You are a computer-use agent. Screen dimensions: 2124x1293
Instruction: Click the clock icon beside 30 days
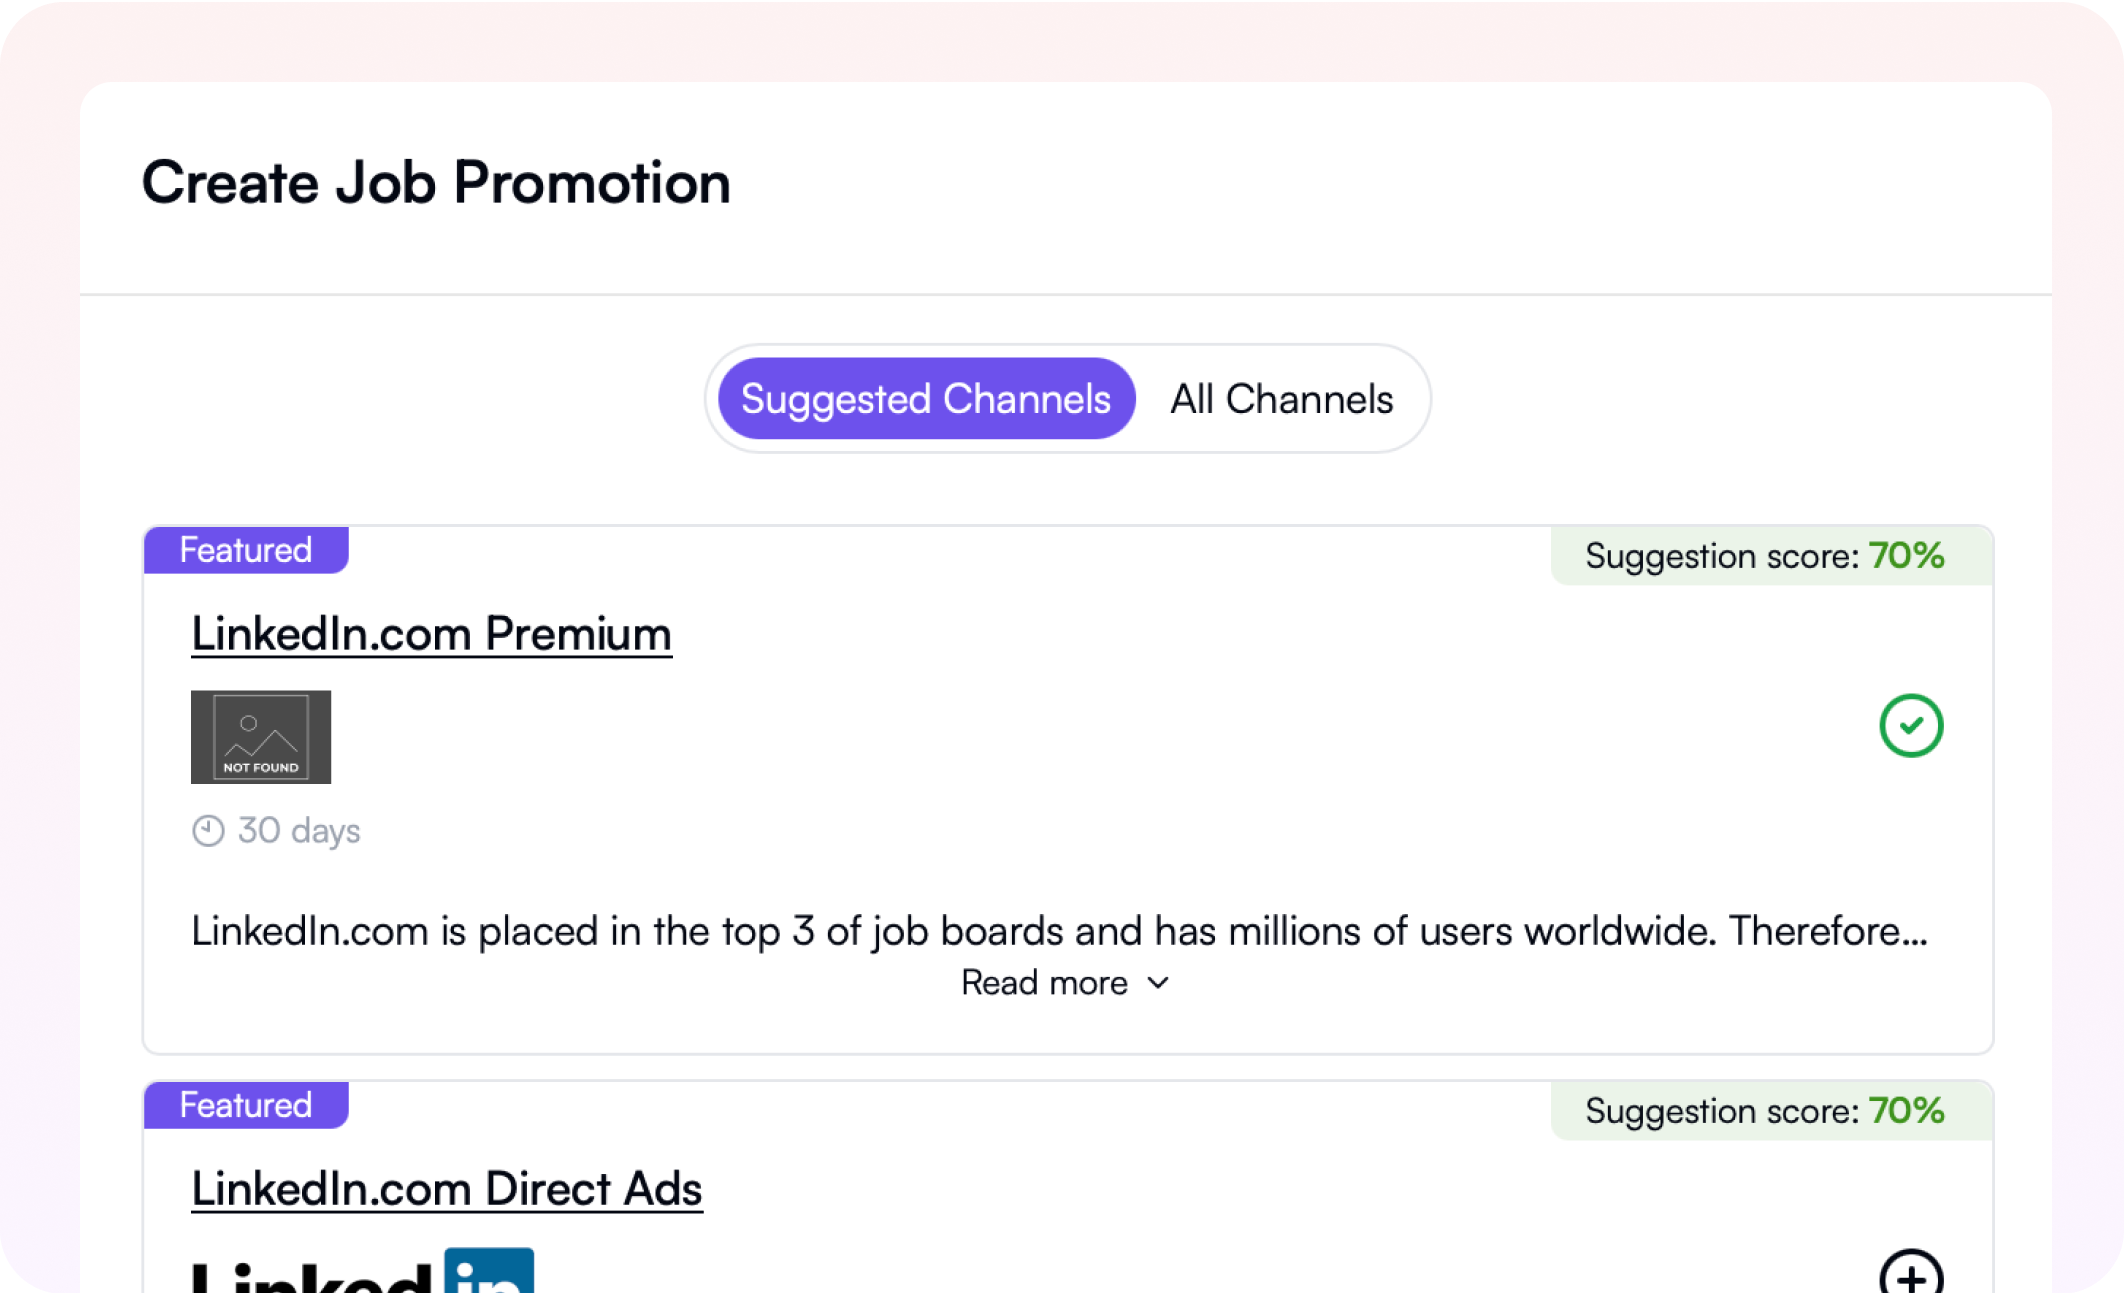click(x=208, y=831)
